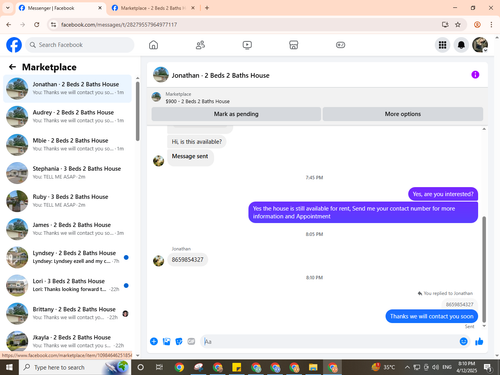This screenshot has width=500, height=375.
Task: Select Brittany - 2 Beds 2 Baths House chat
Action: point(67,313)
